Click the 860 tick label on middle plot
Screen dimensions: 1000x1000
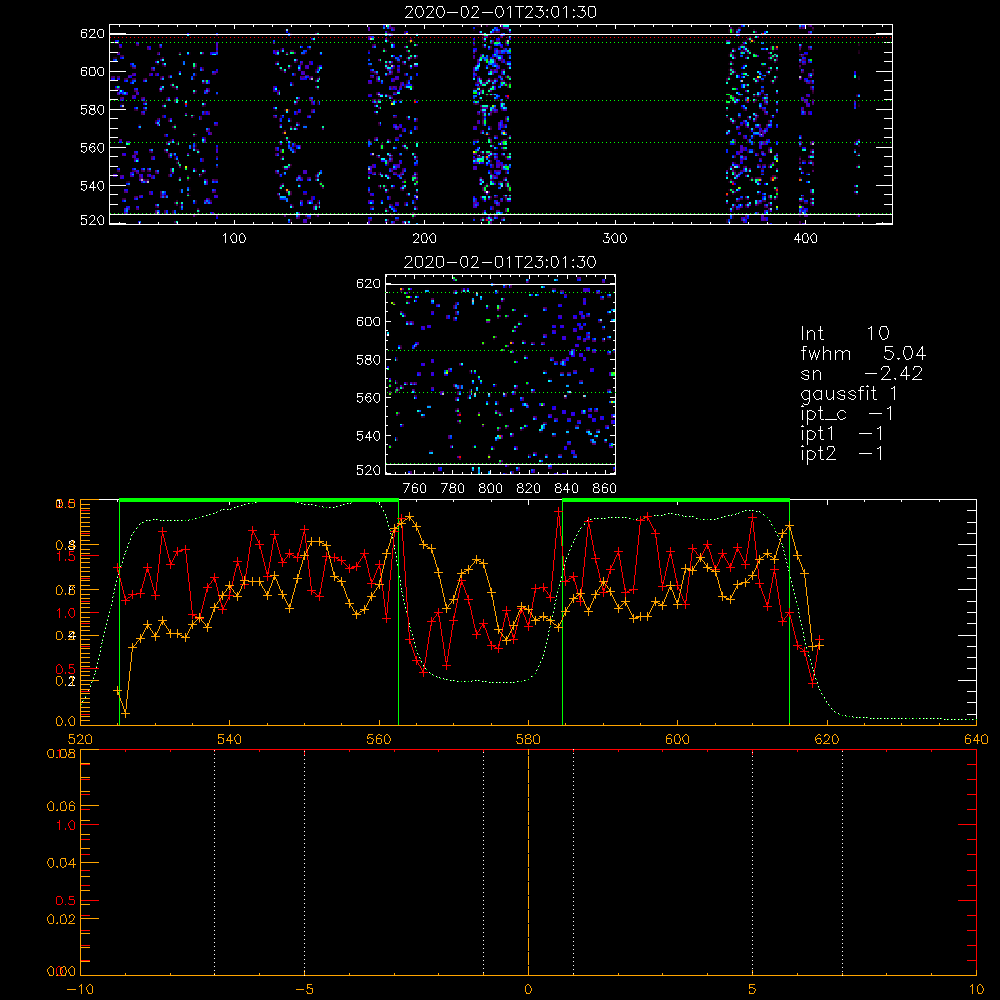[x=605, y=489]
